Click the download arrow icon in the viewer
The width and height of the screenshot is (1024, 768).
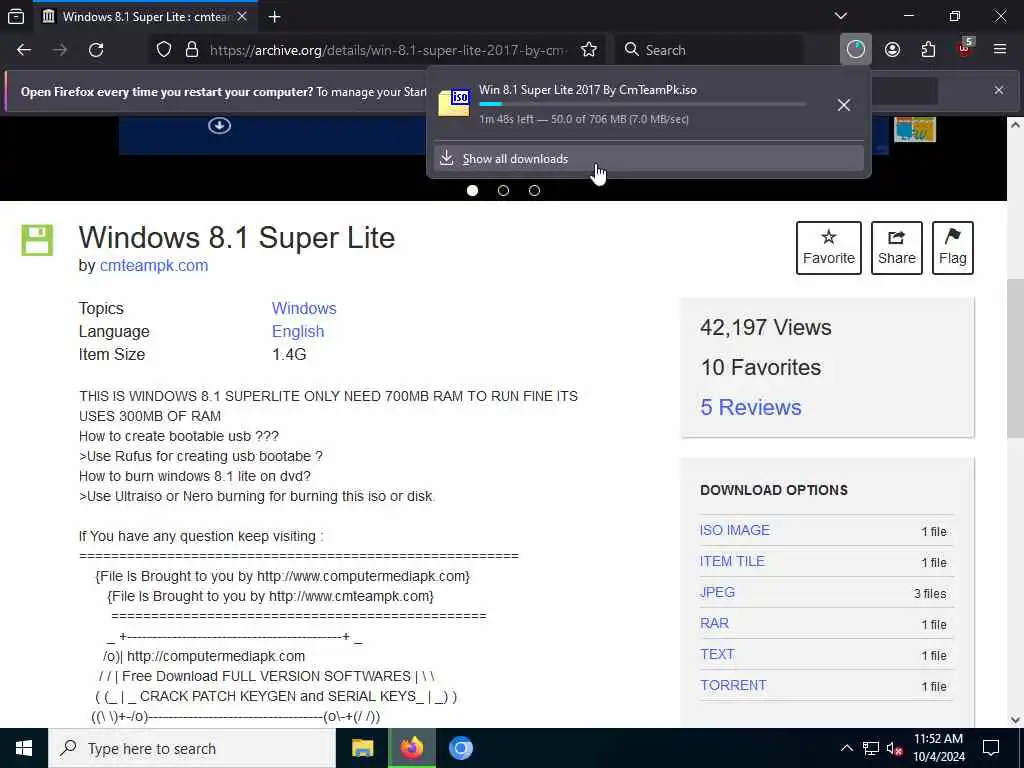pyautogui.click(x=219, y=125)
